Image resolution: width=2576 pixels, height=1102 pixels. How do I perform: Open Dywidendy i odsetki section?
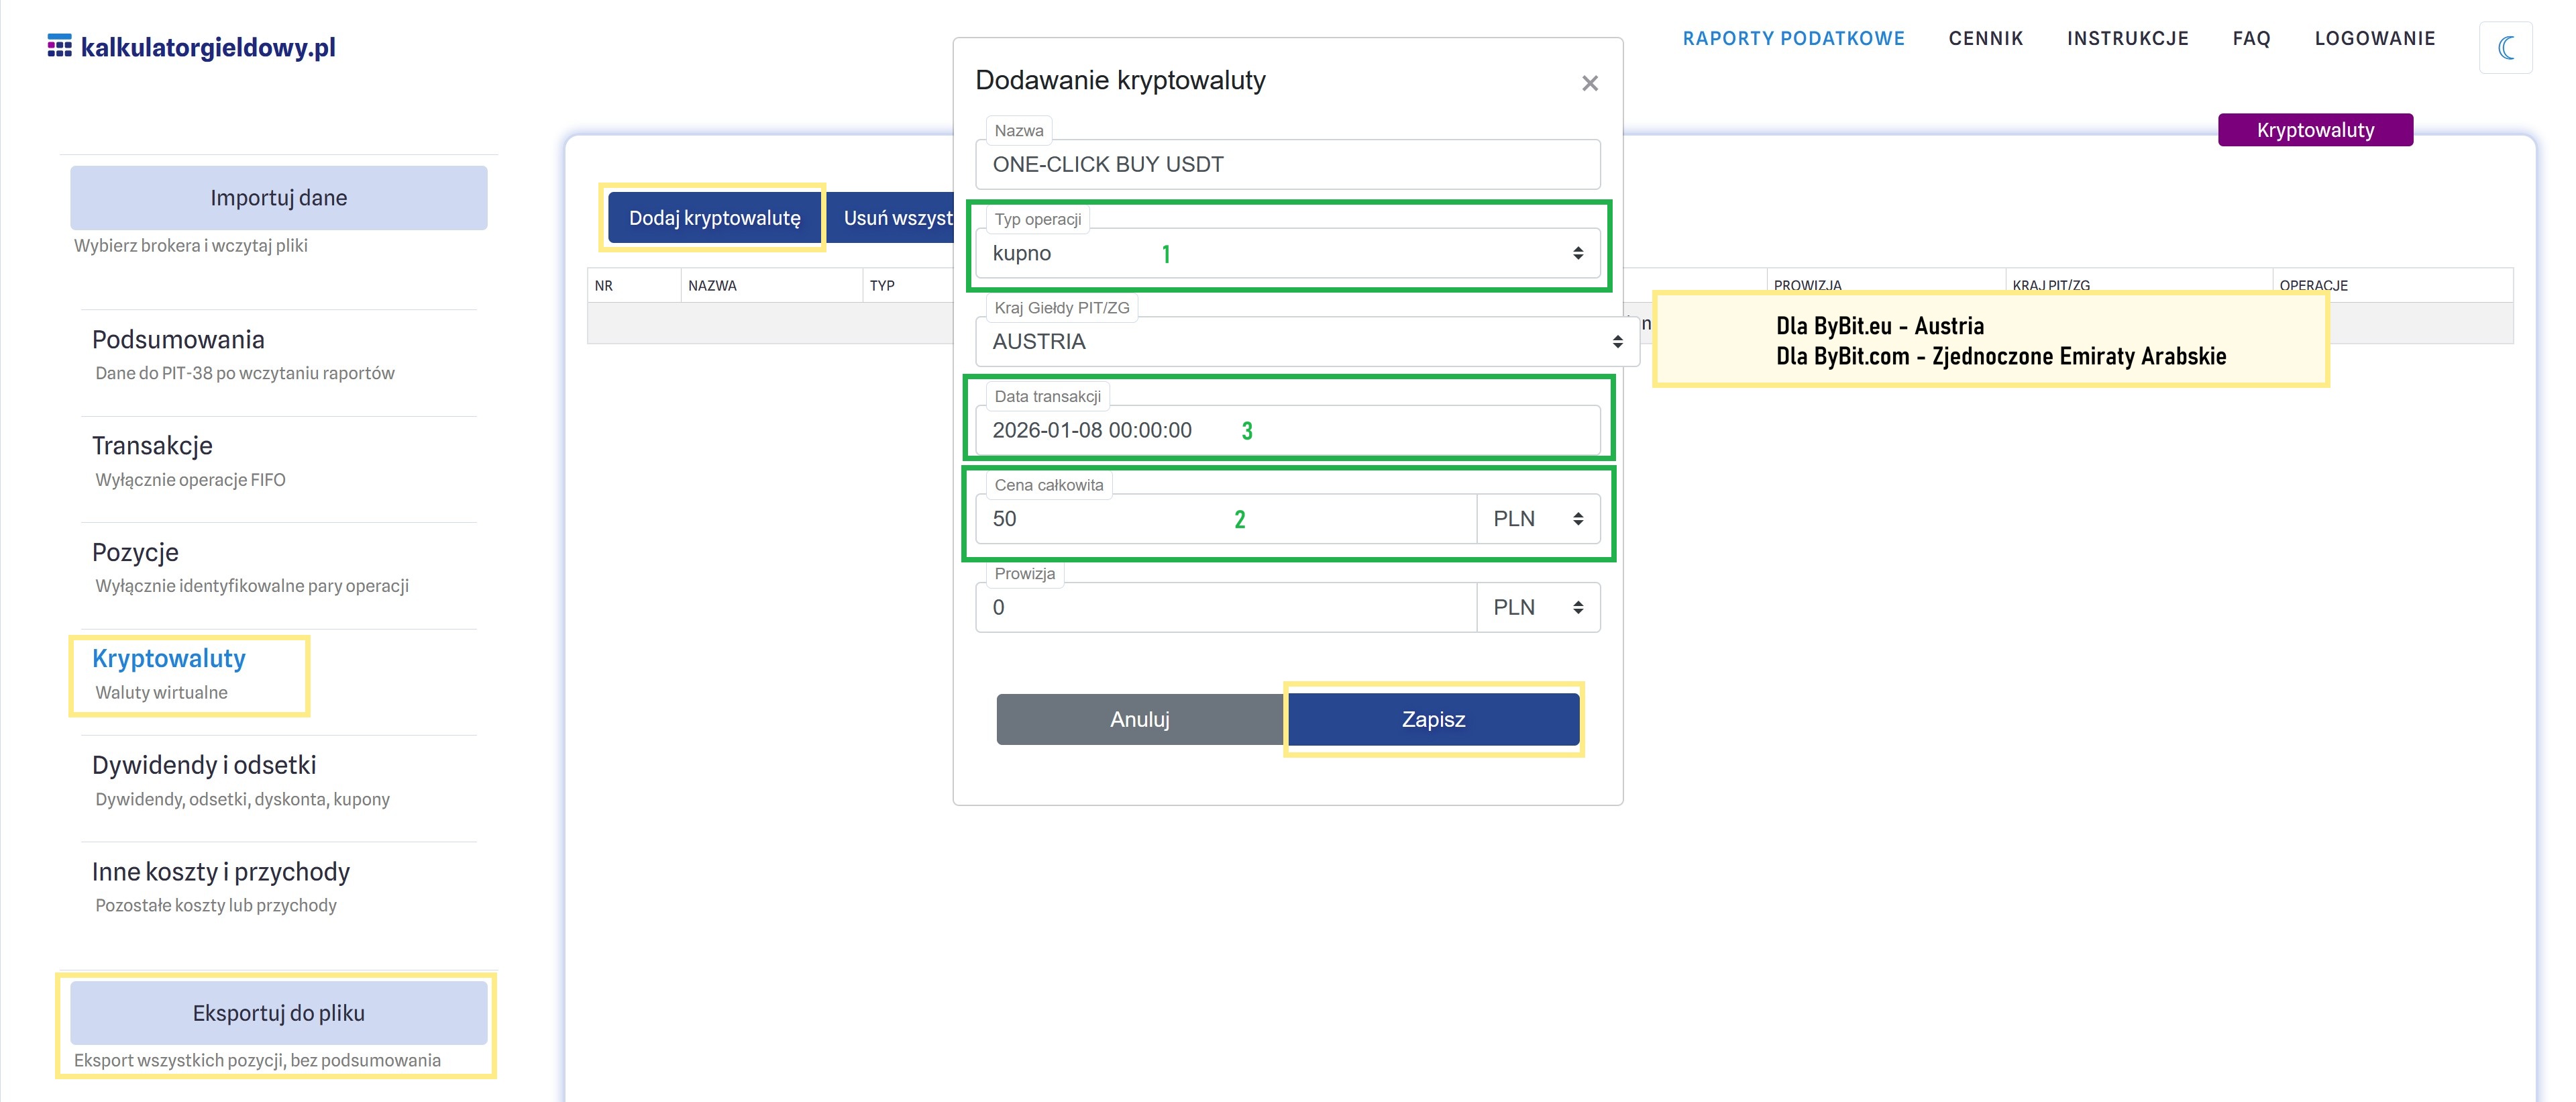[x=204, y=765]
